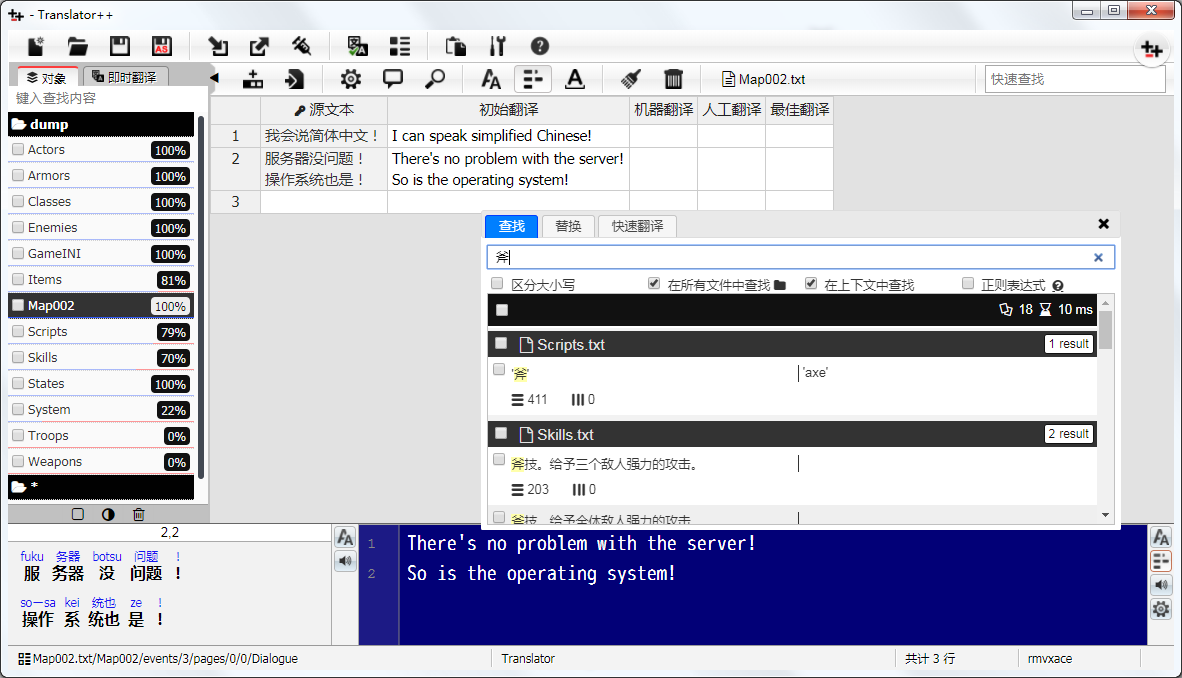Select the 查找 find tab
The image size is (1182, 678).
pyautogui.click(x=511, y=226)
